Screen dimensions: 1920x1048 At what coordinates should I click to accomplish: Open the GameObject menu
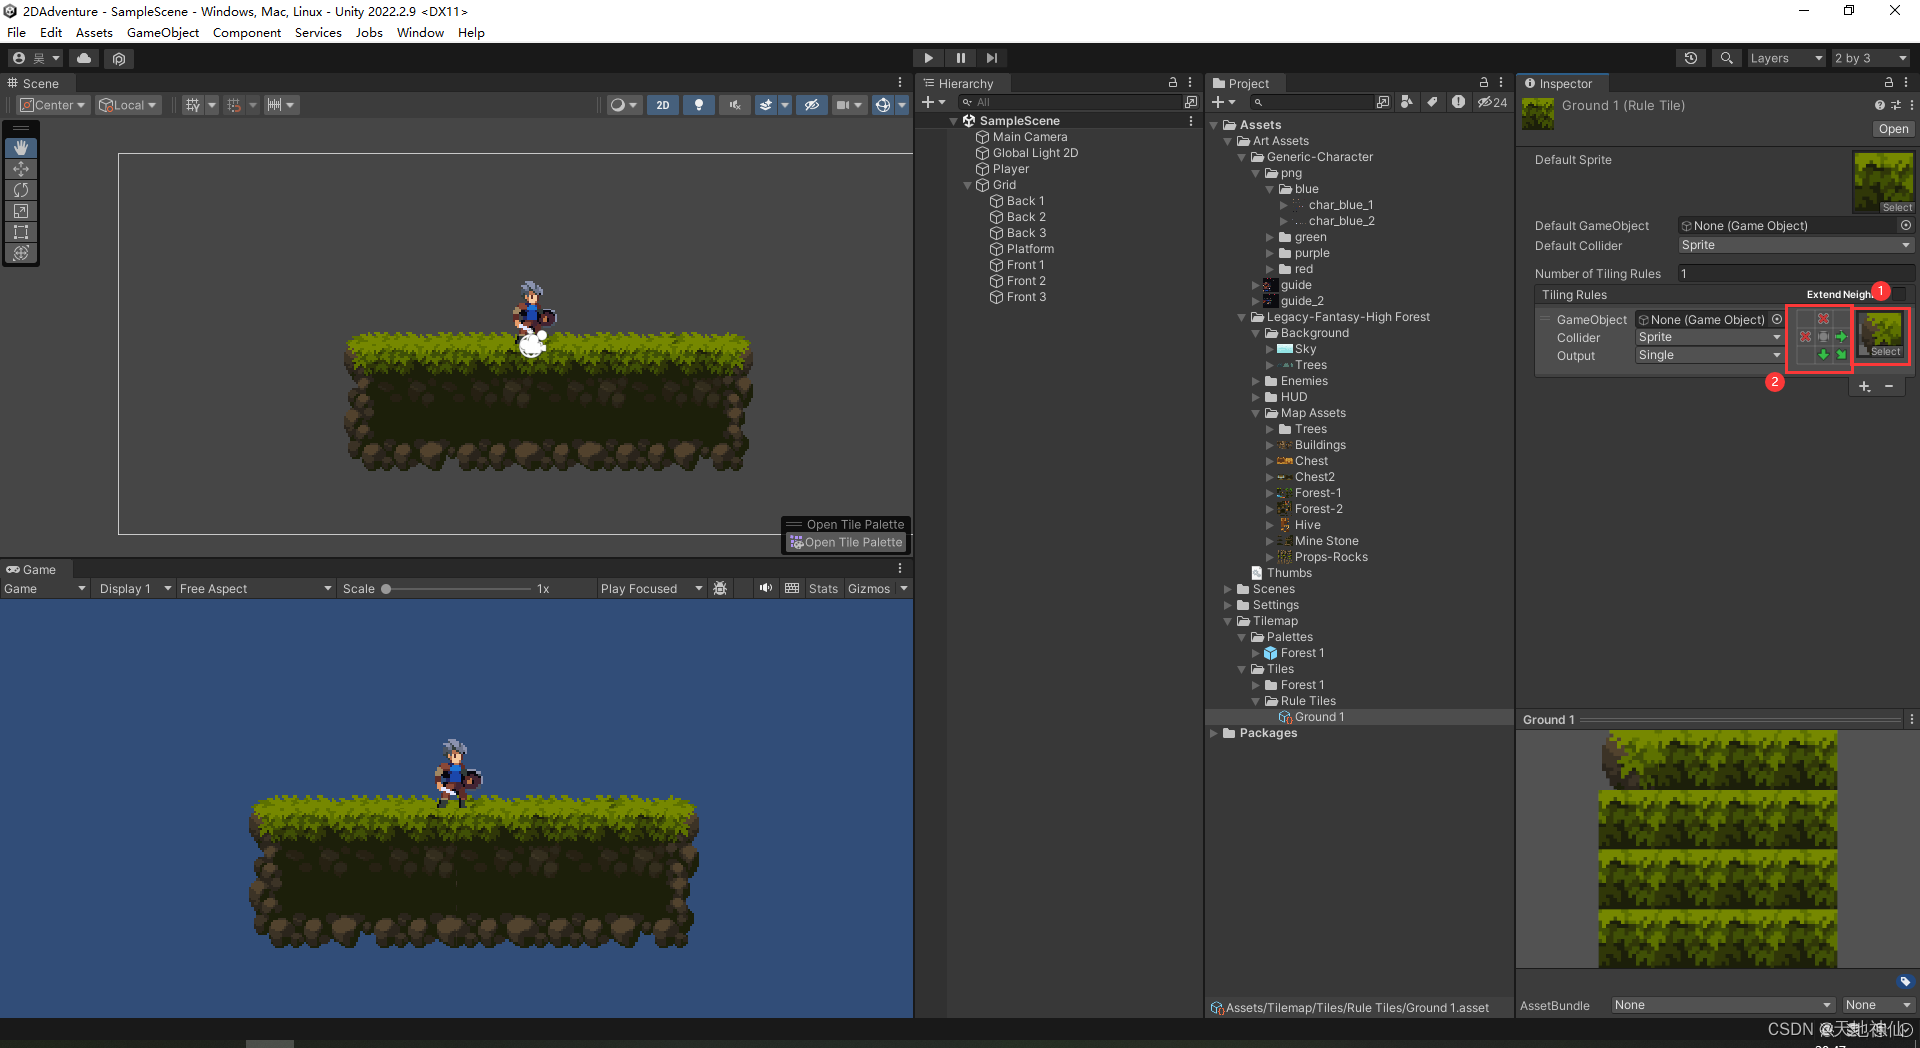[x=163, y=32]
